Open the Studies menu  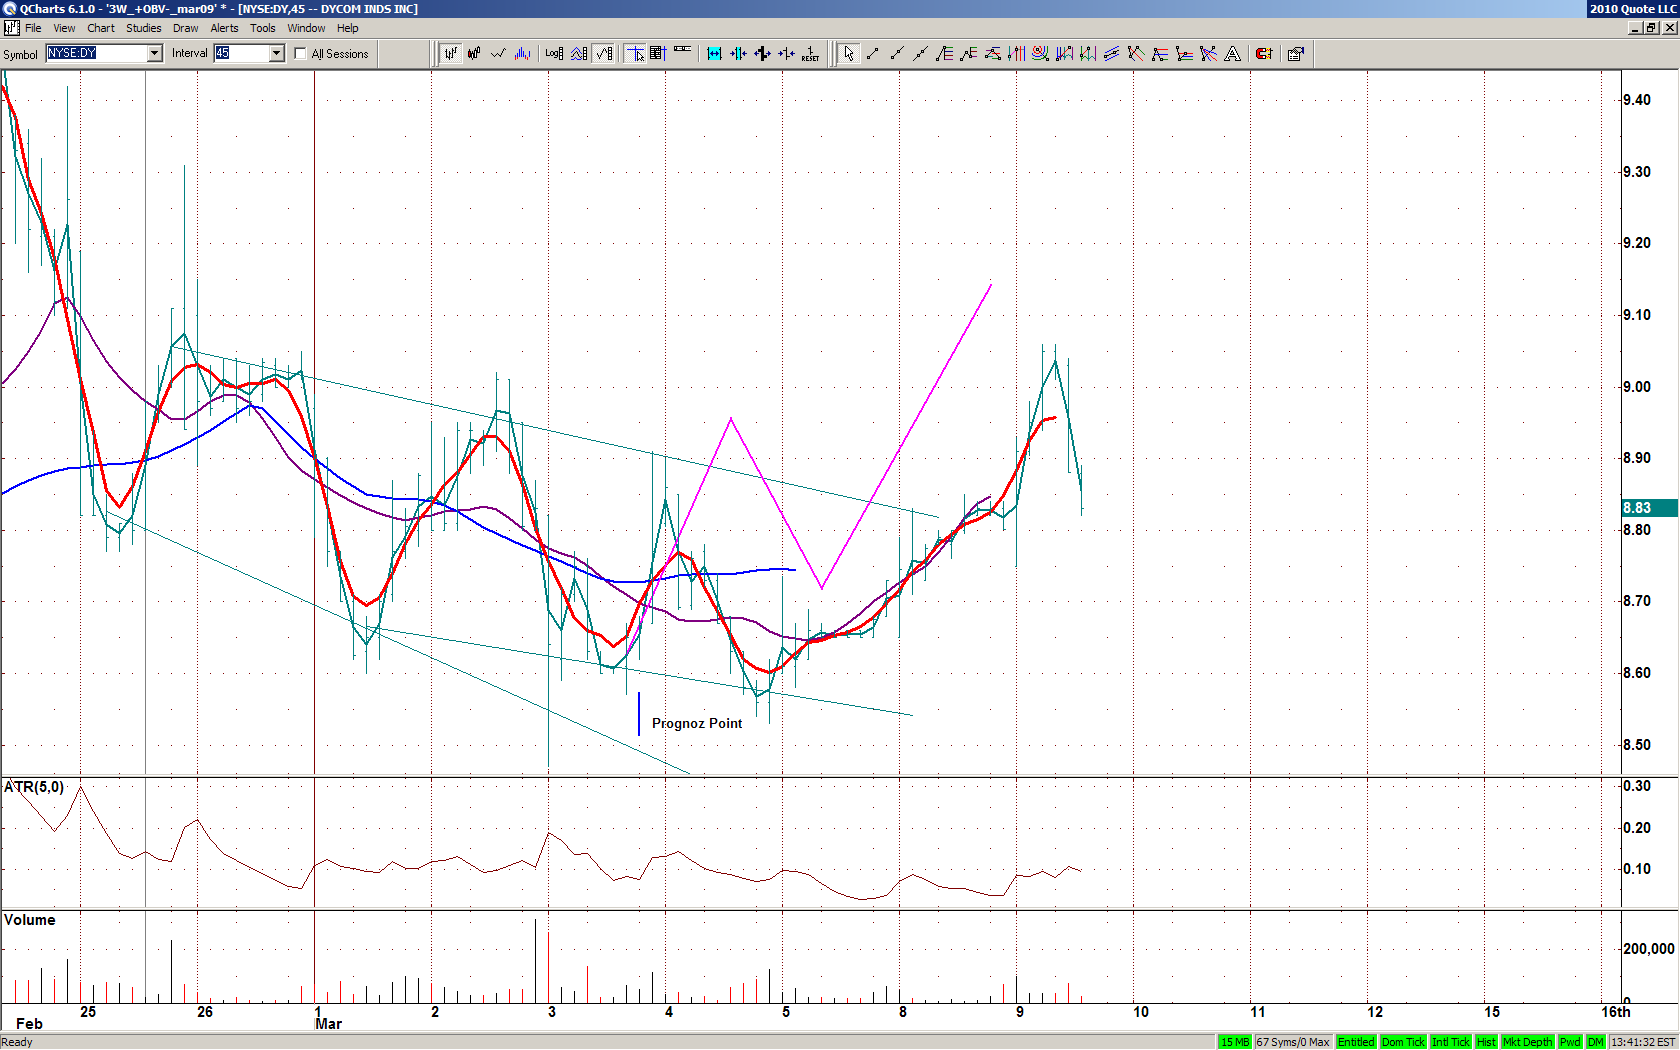click(143, 28)
